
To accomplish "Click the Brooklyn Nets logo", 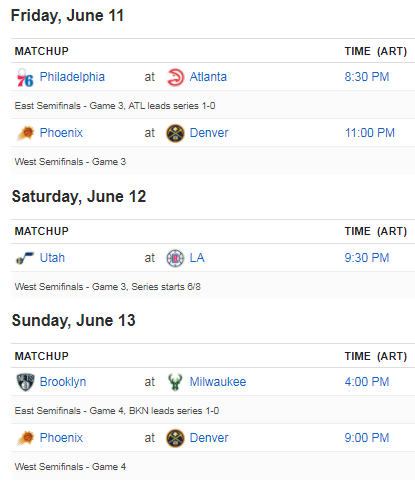I will click(x=25, y=382).
